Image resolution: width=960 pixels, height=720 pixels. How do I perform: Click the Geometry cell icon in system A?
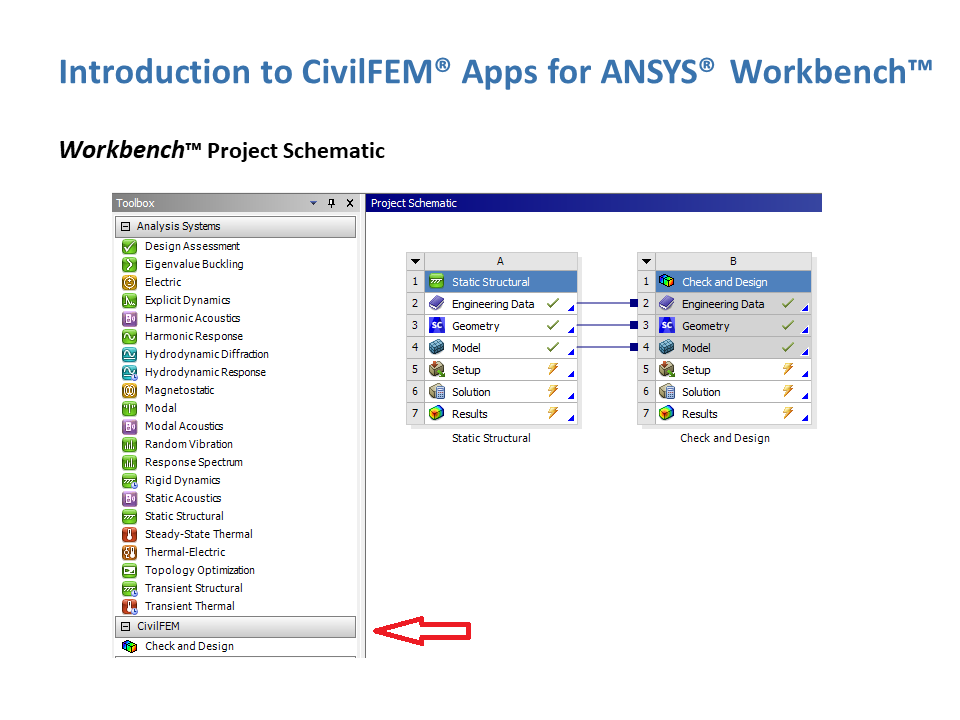click(437, 326)
